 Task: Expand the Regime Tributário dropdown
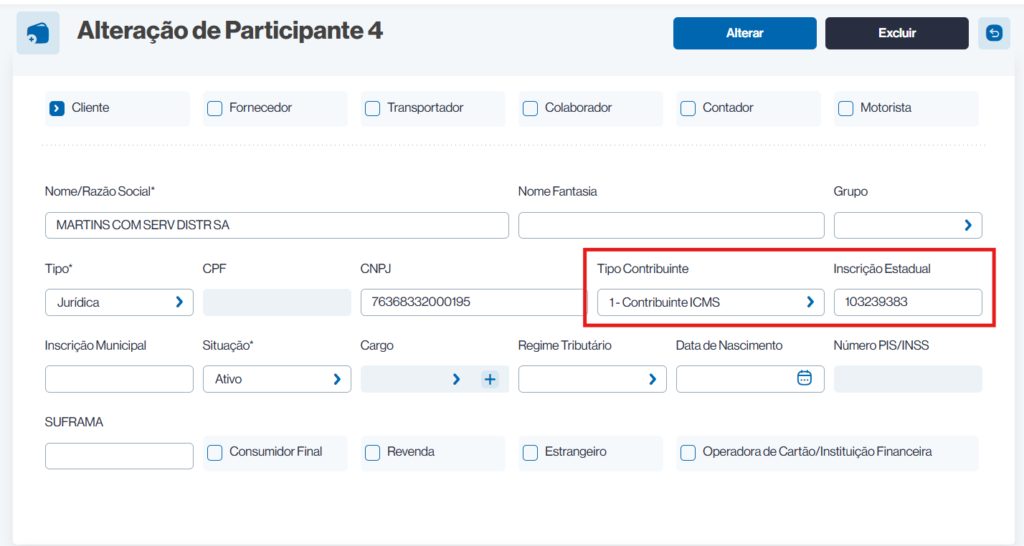click(x=591, y=379)
